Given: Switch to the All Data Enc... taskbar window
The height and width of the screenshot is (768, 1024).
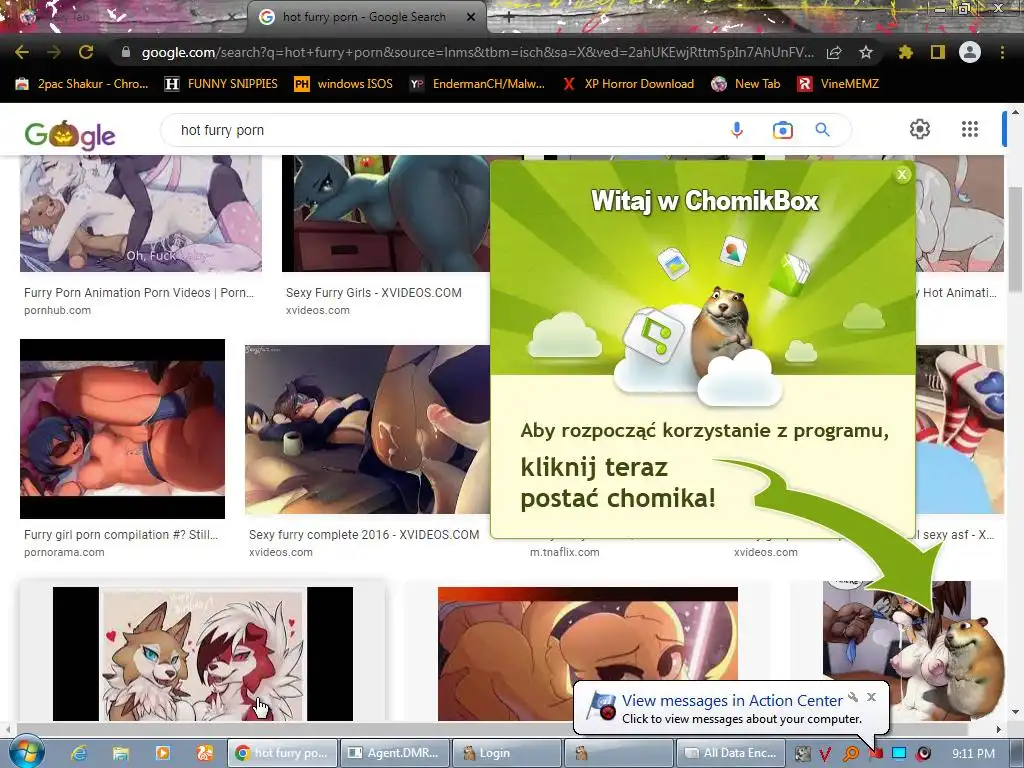Looking at the screenshot, I should click(731, 753).
